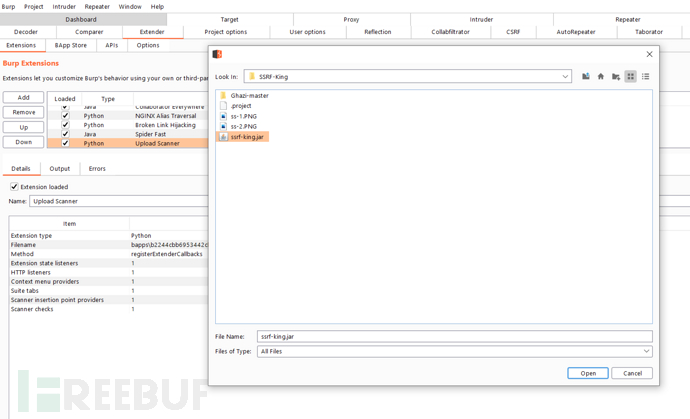Switch to the Proxy tab
The width and height of the screenshot is (690, 419).
[x=351, y=19]
